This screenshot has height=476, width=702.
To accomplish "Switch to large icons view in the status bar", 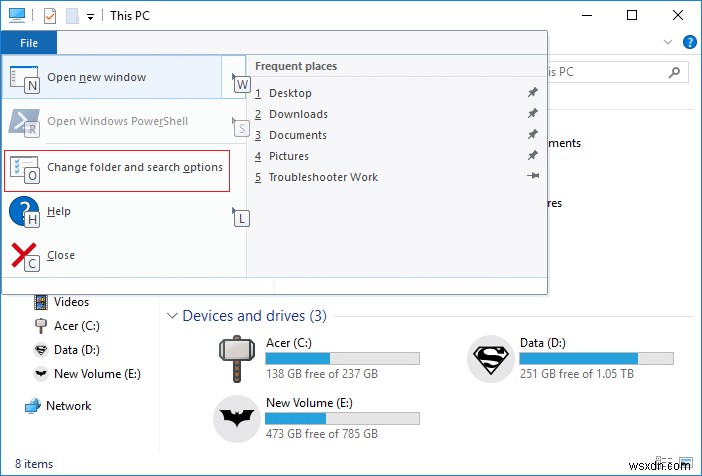I will pyautogui.click(x=688, y=464).
